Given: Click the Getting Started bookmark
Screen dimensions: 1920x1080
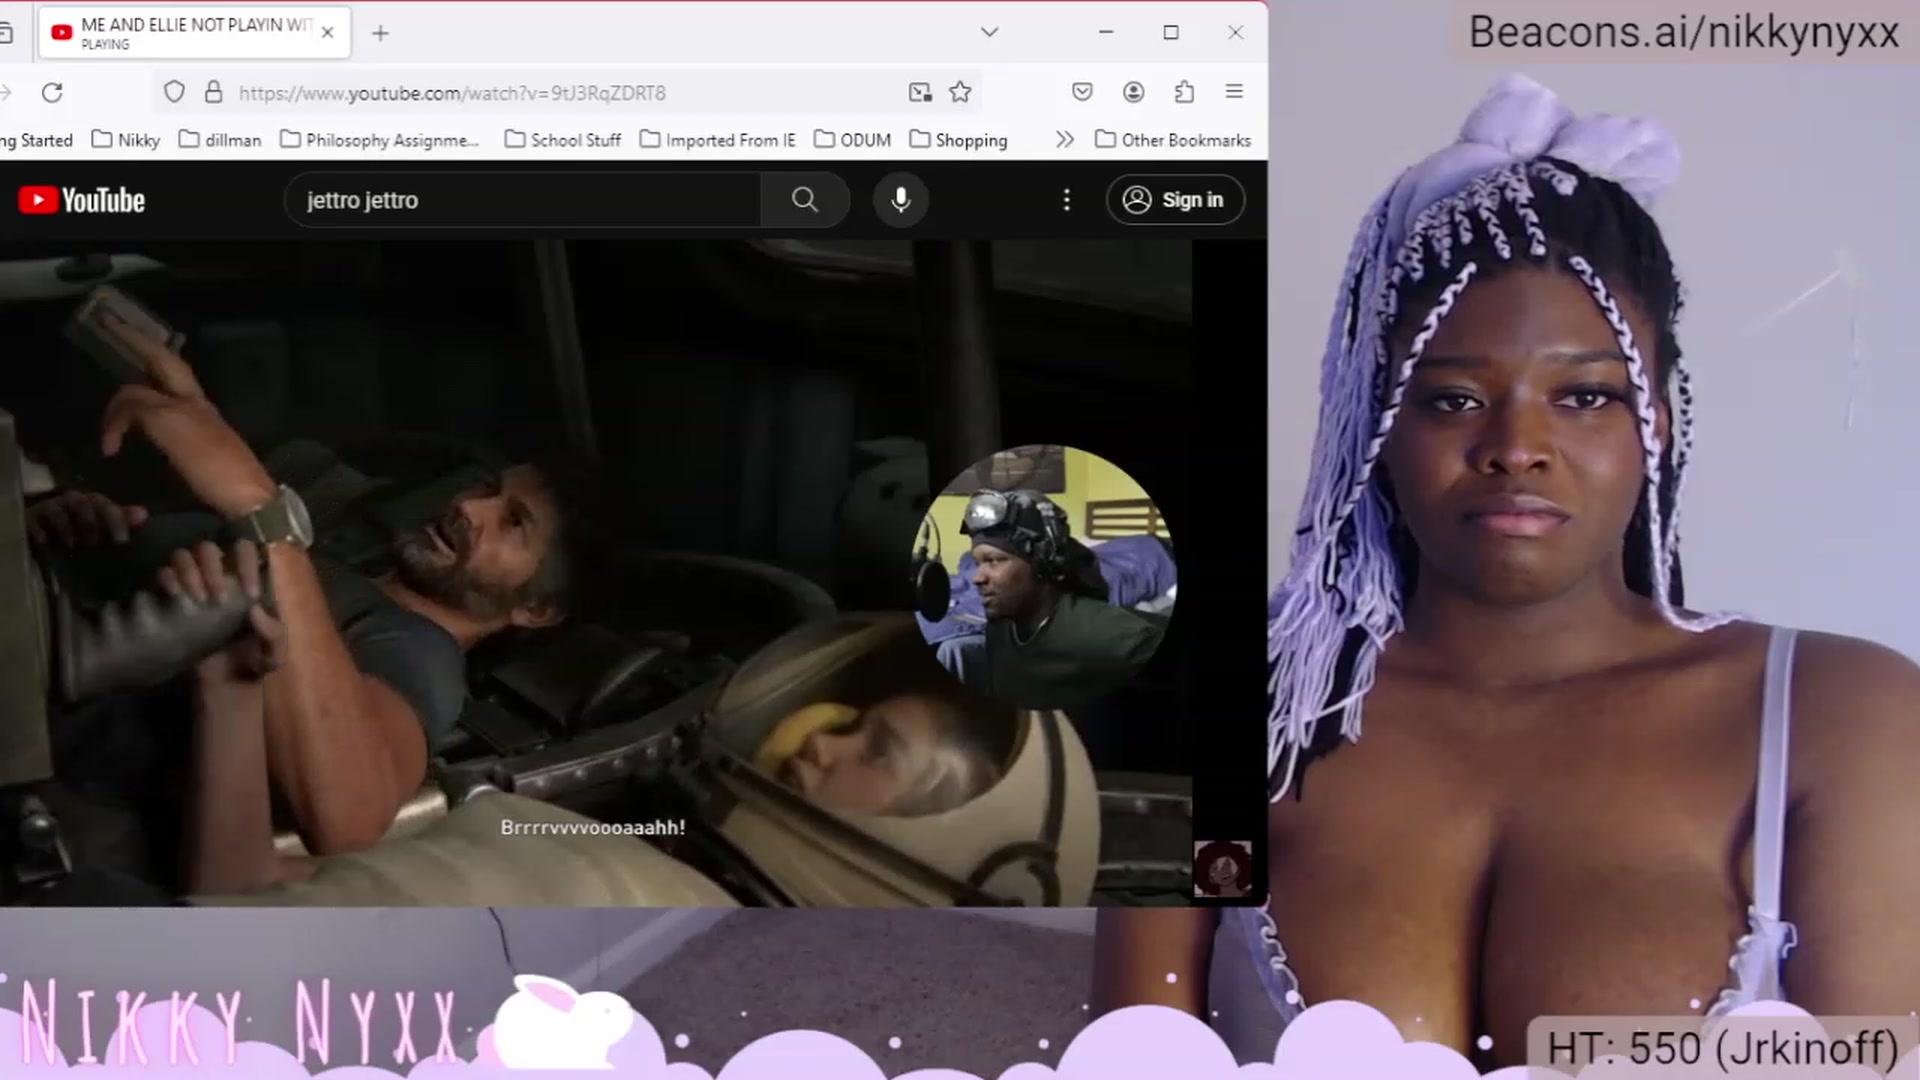Looking at the screenshot, I should (37, 140).
